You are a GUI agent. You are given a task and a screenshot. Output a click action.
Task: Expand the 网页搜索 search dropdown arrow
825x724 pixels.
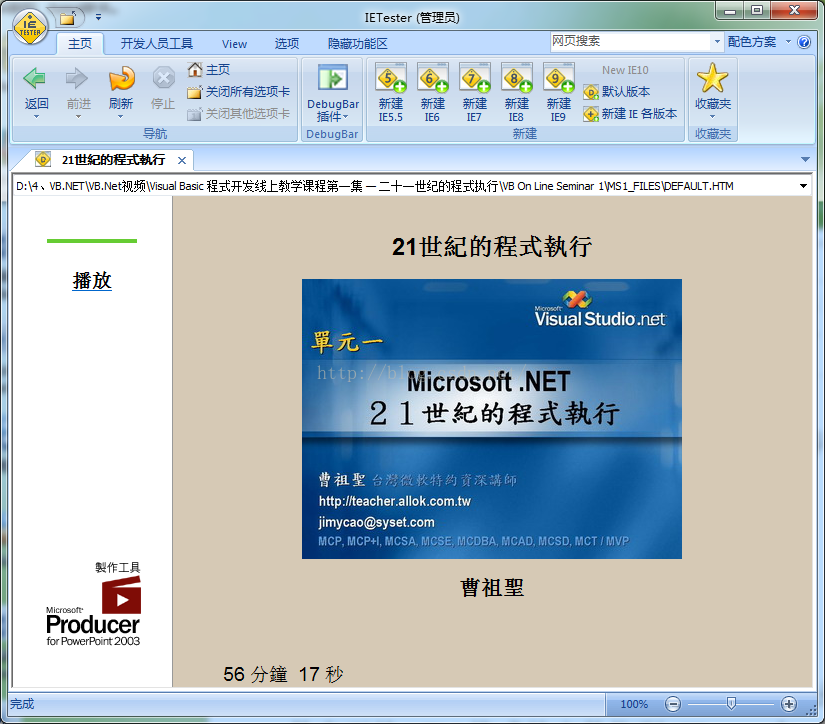717,41
